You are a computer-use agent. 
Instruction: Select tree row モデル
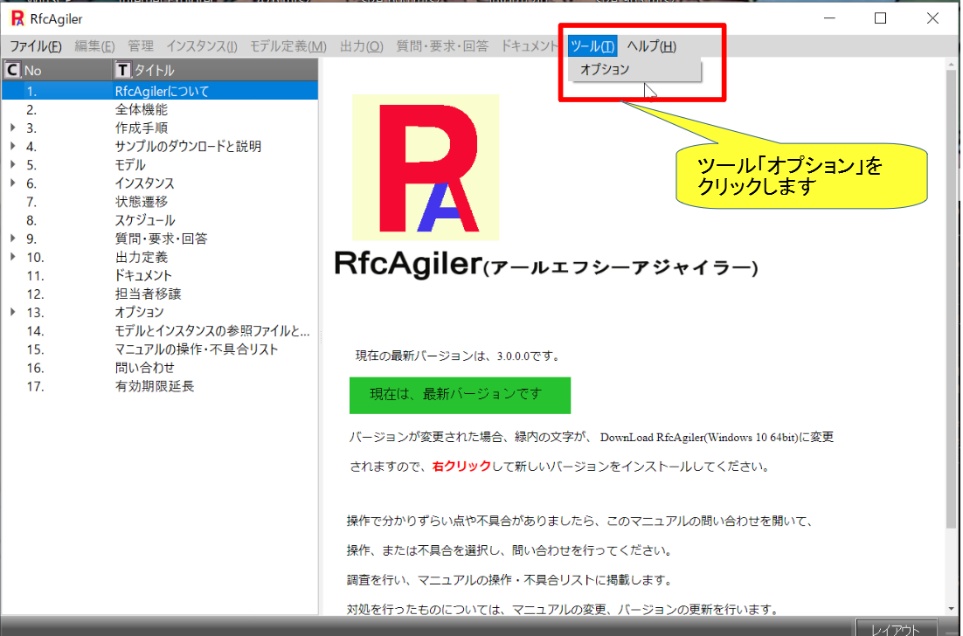[160, 165]
